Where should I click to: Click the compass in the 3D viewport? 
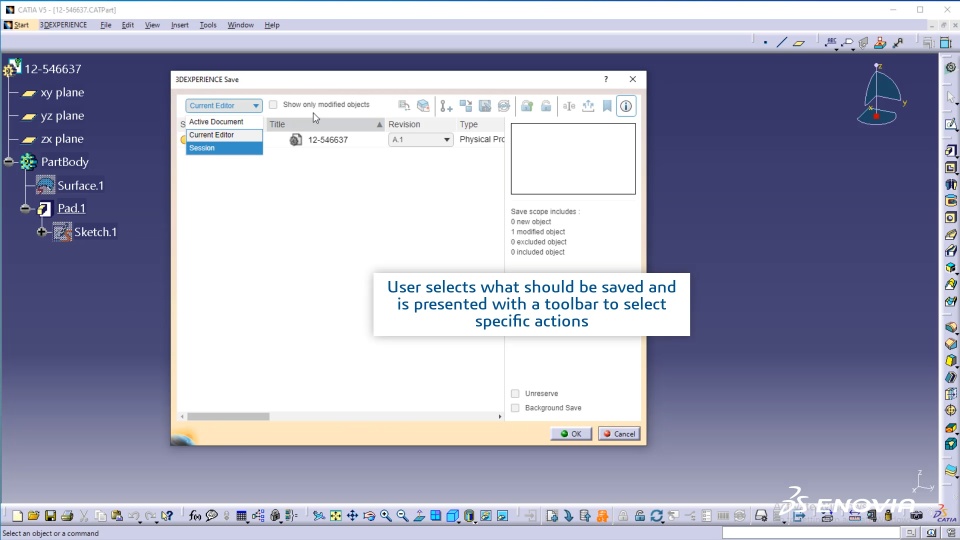[x=880, y=95]
